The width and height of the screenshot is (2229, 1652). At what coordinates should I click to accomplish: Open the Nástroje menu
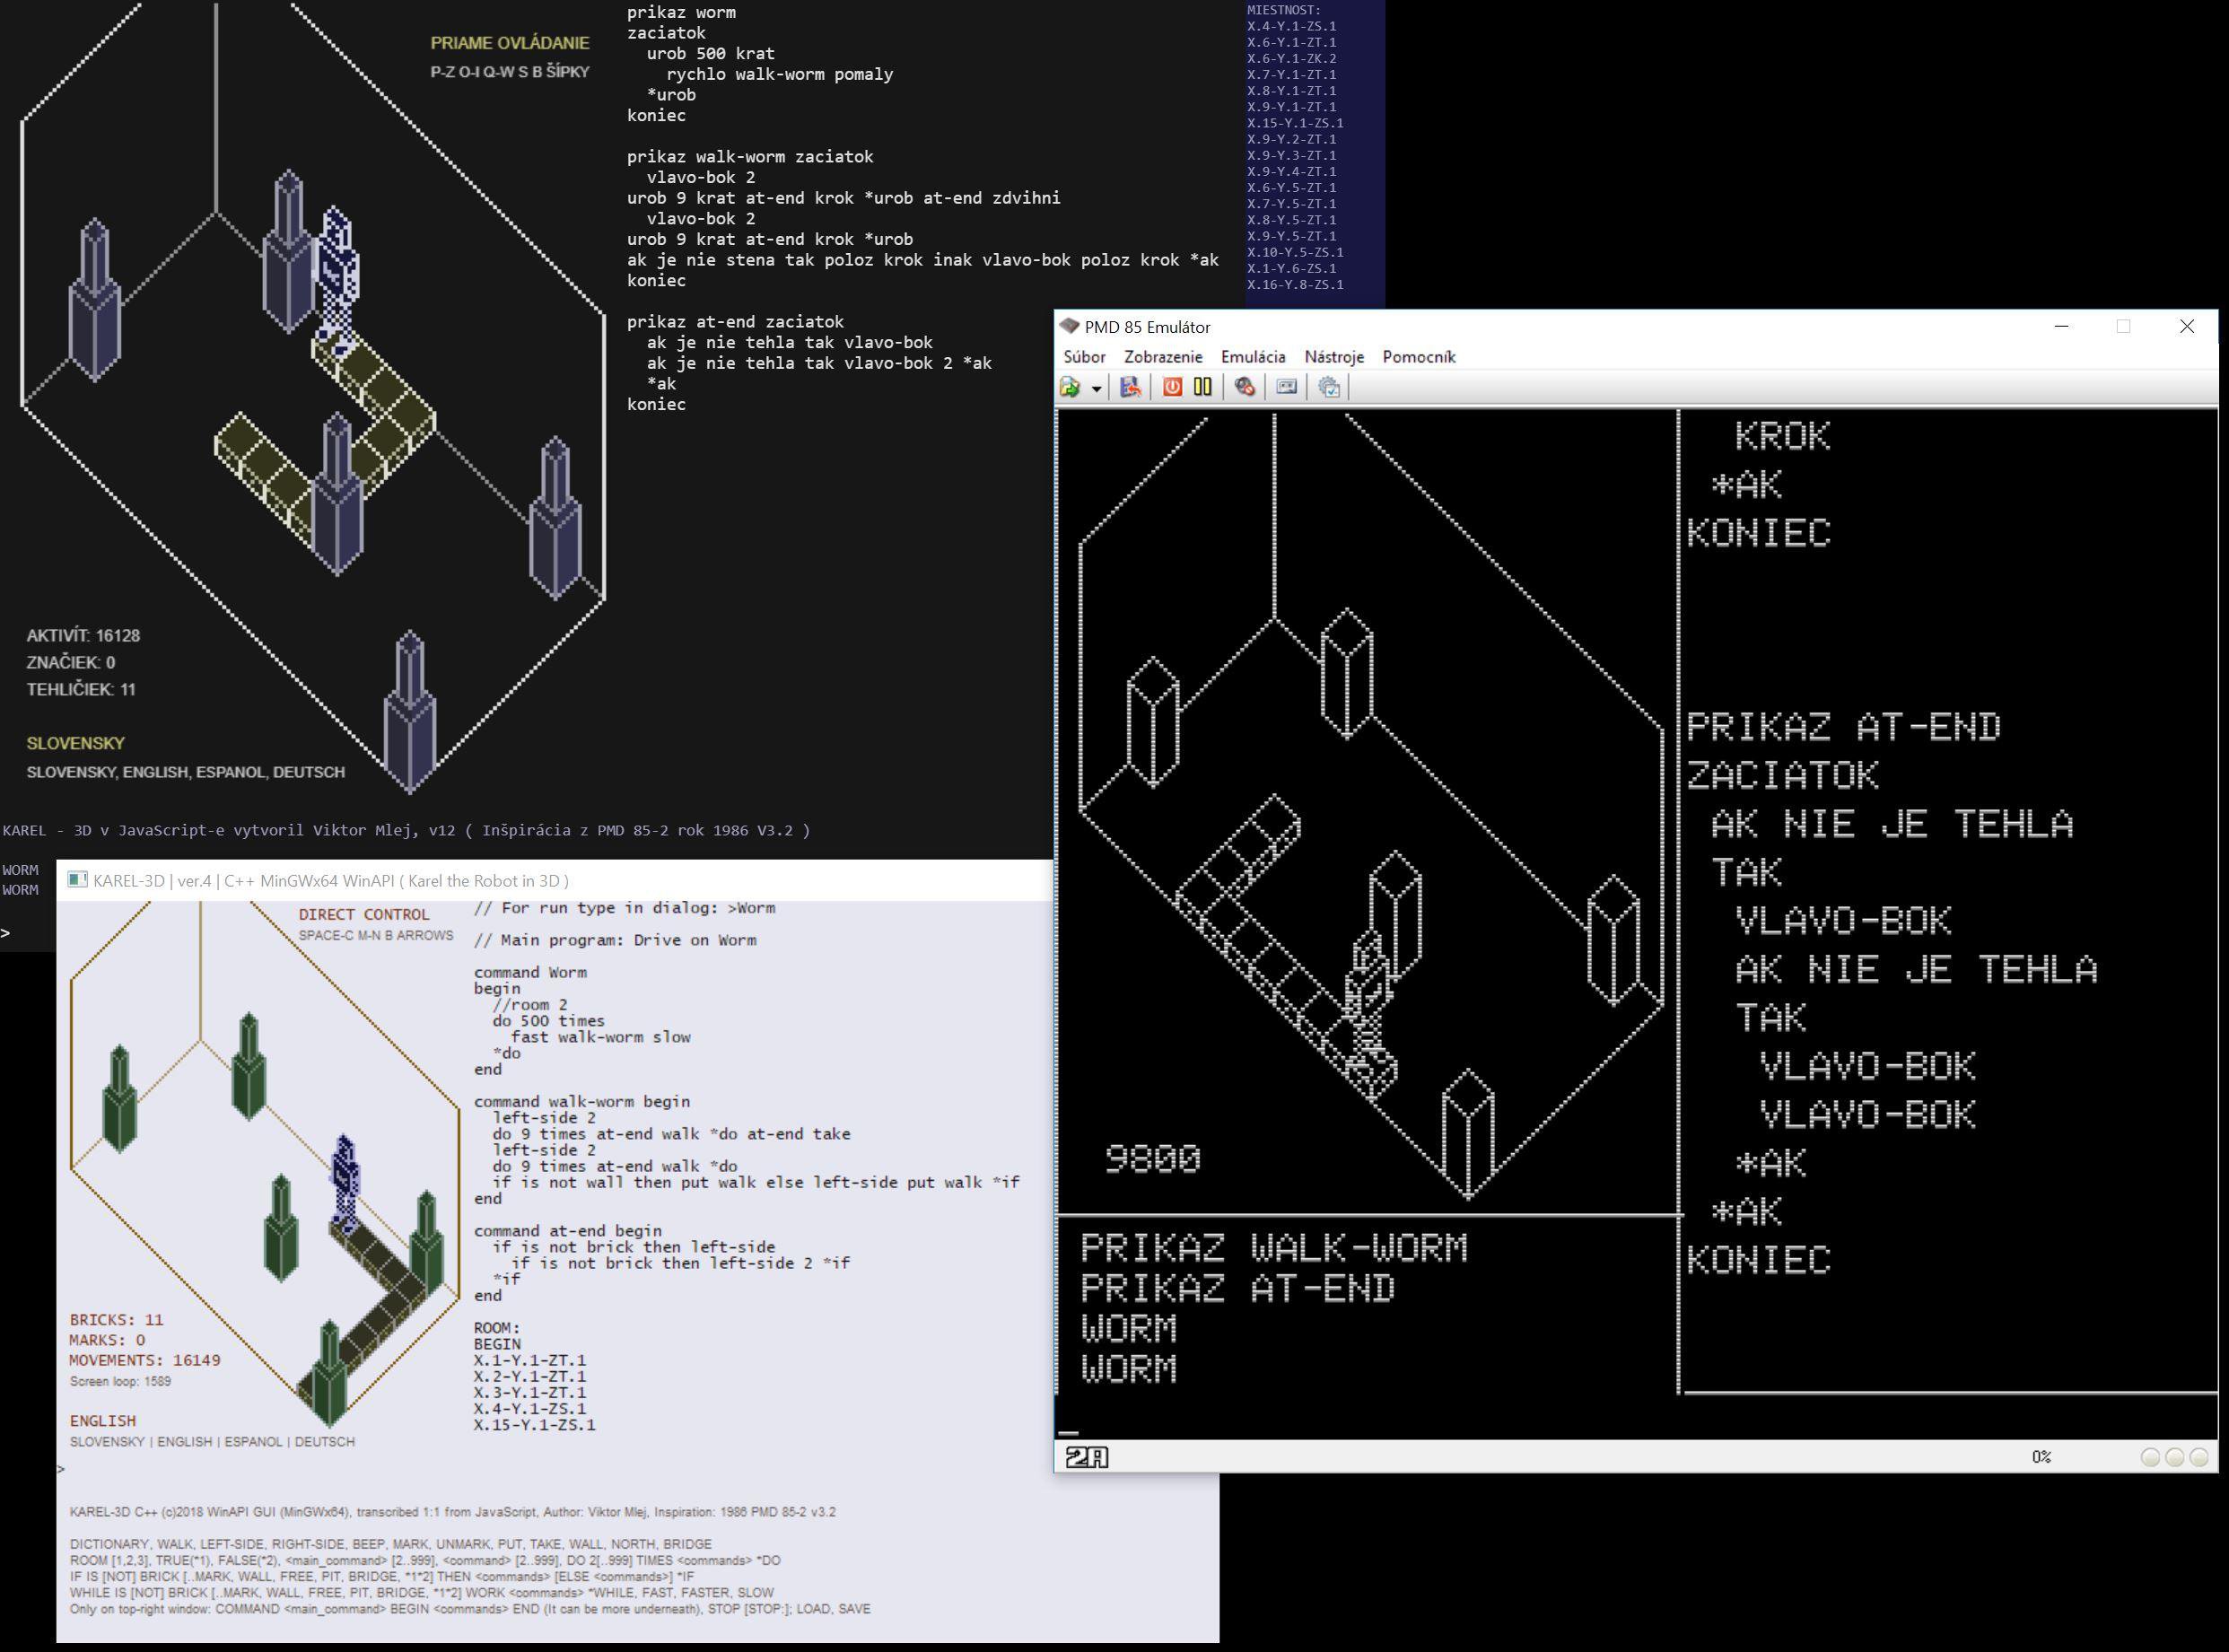point(1336,356)
